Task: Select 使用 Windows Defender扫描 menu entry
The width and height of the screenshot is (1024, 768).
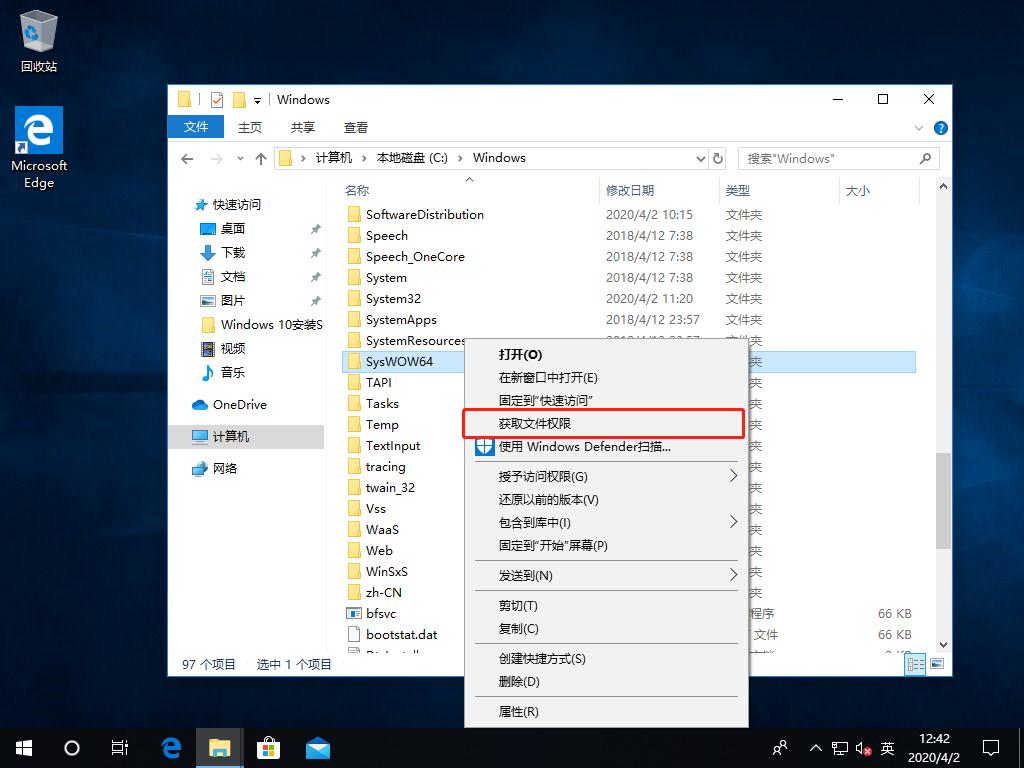Action: tap(606, 447)
